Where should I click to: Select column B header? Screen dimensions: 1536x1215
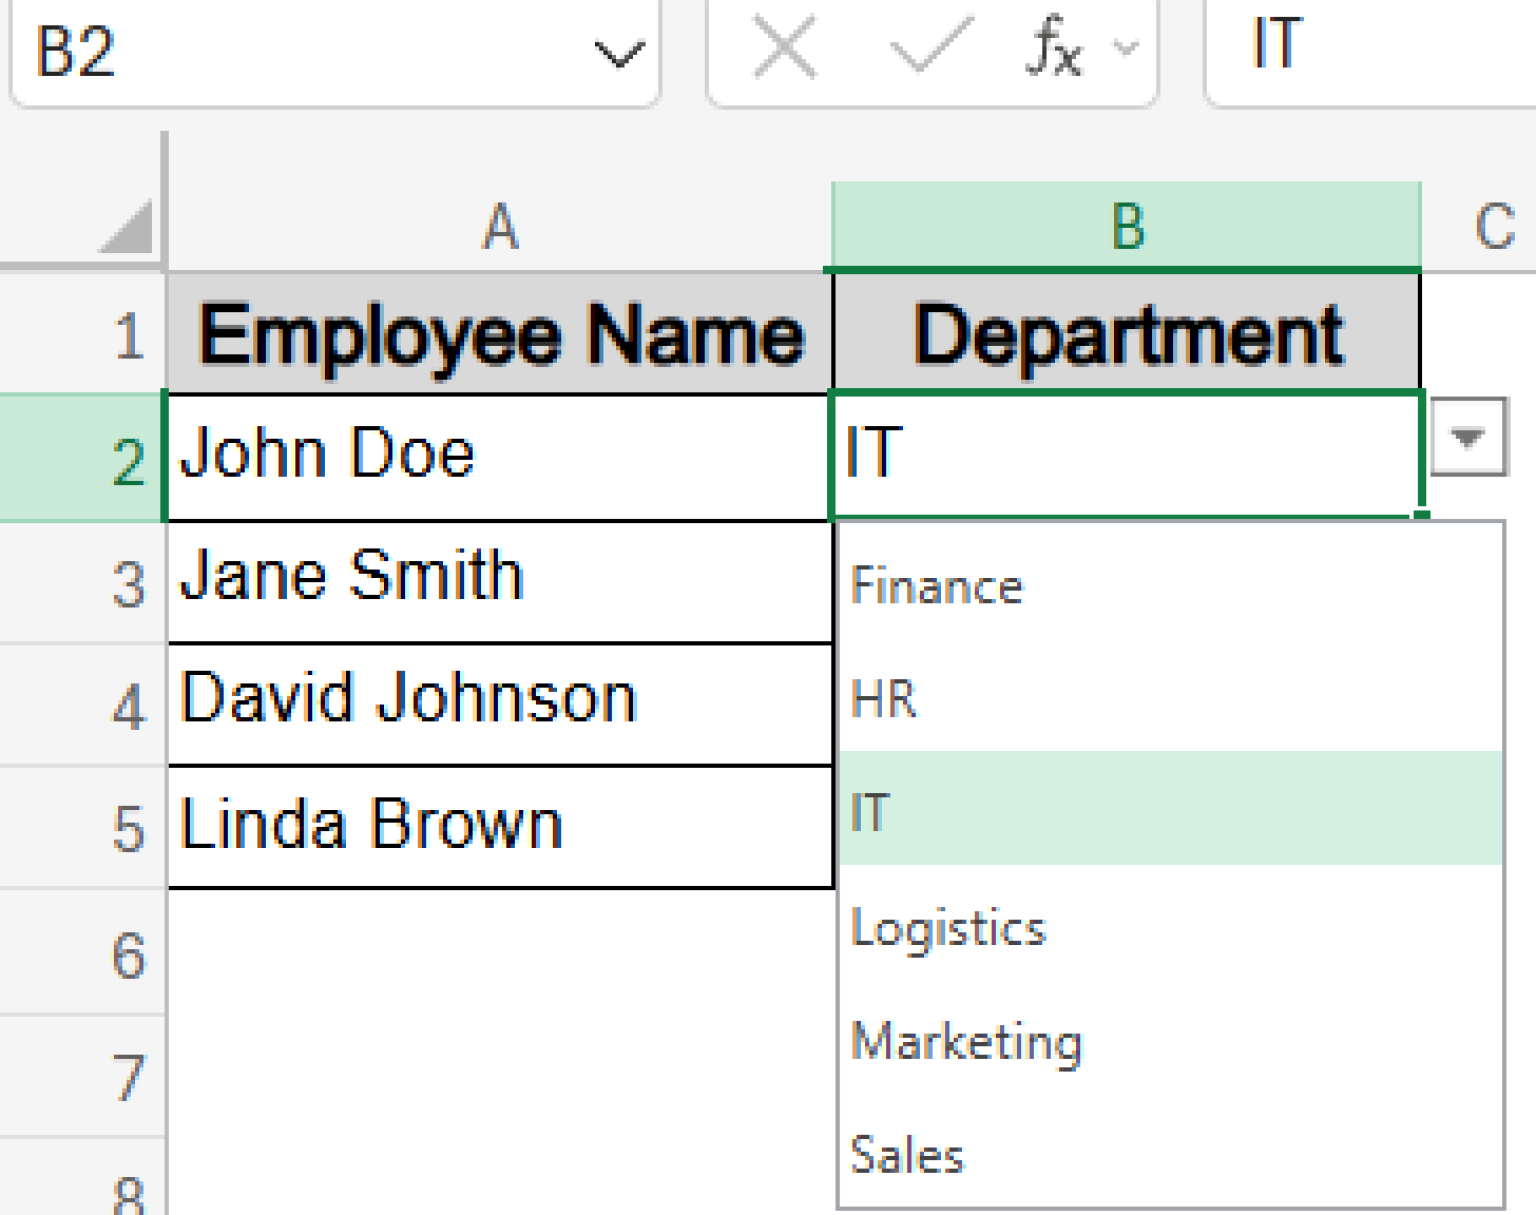(x=1125, y=225)
